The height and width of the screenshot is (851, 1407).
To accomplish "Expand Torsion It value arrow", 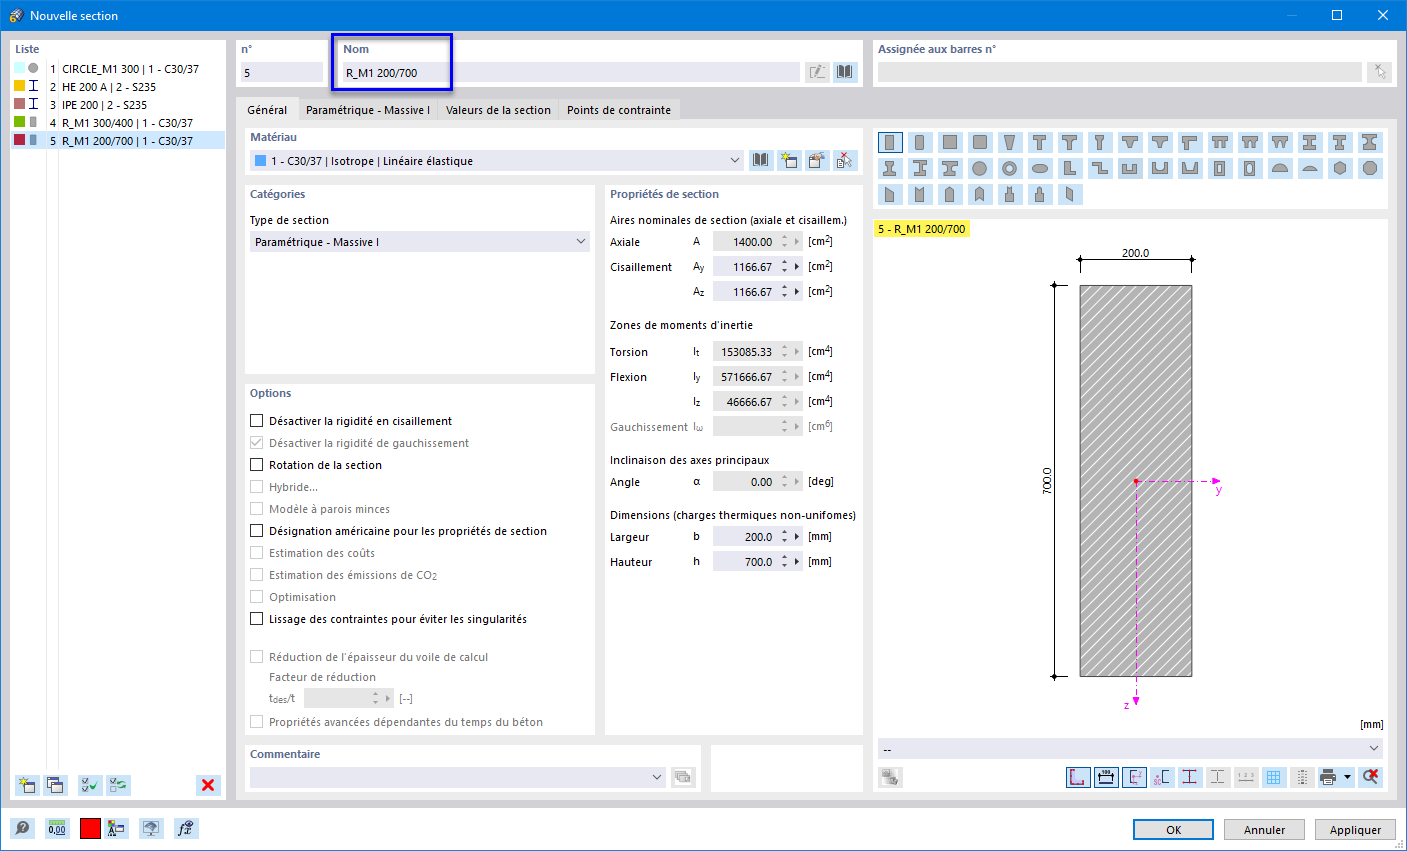I will (797, 351).
